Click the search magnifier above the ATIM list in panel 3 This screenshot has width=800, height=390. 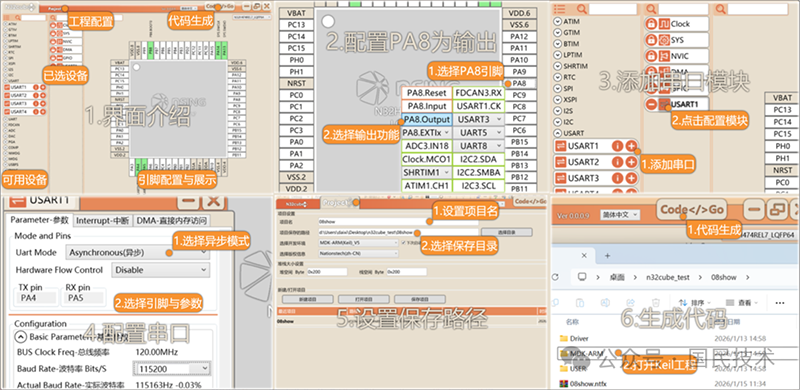(582, 9)
